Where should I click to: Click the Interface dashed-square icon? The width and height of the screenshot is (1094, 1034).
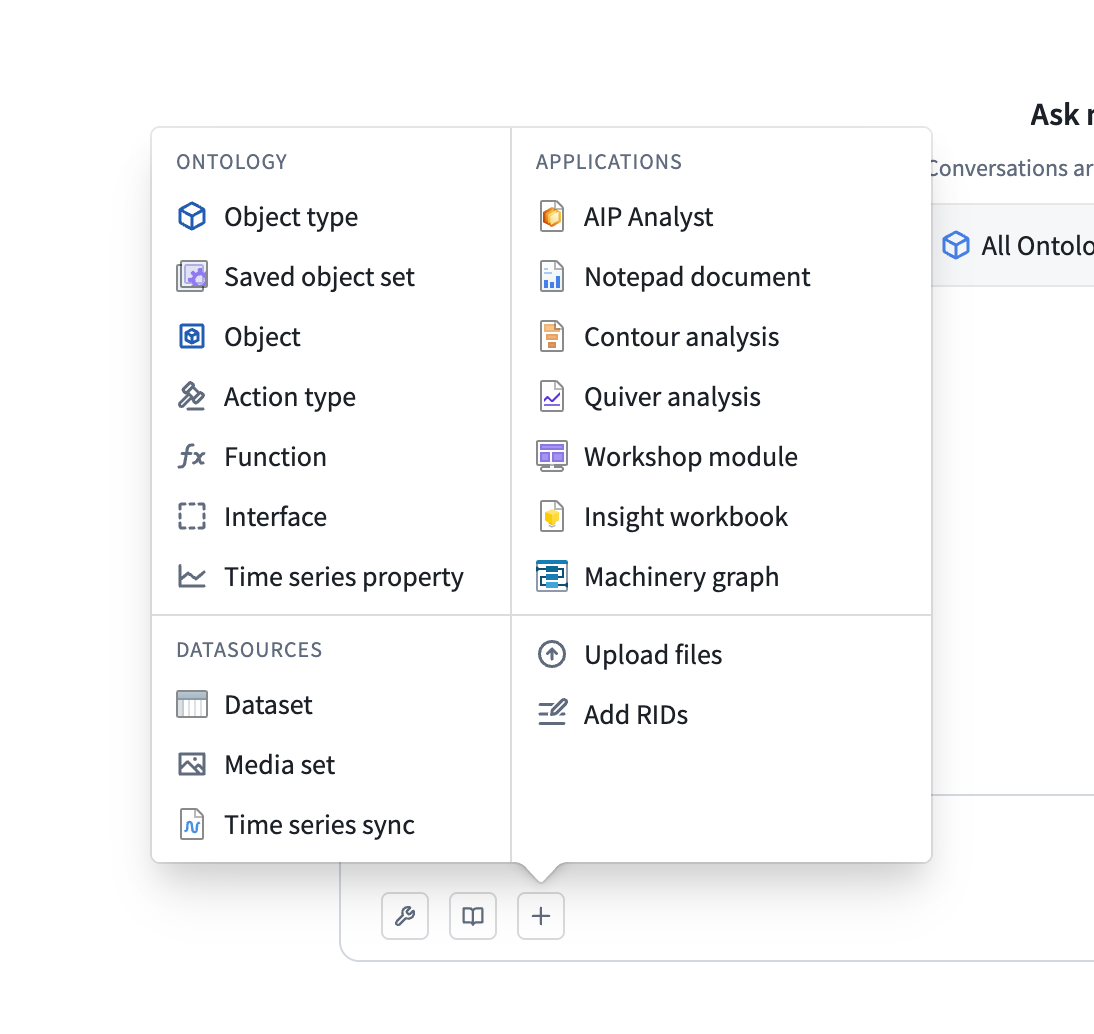[192, 516]
